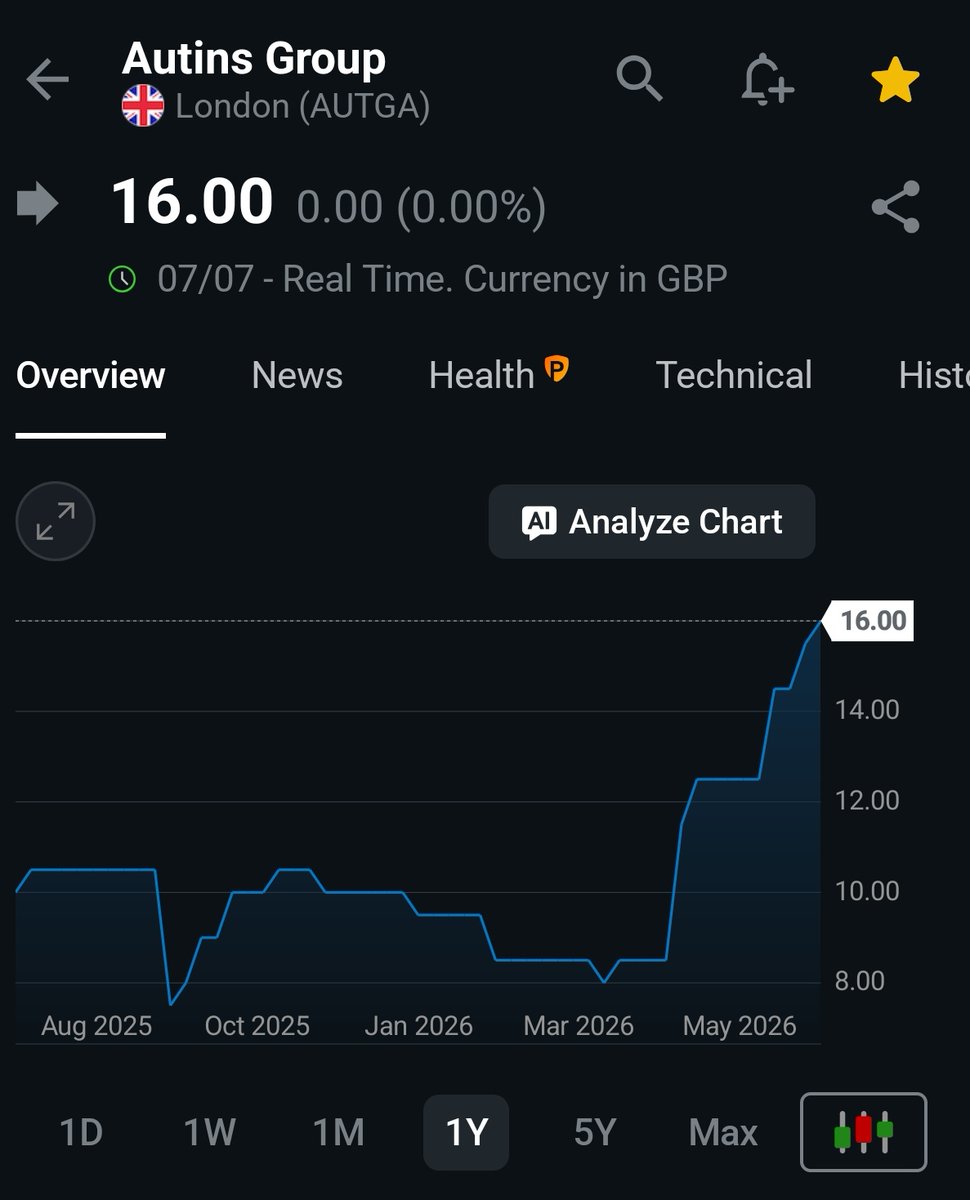
Task: Tap the 0.00 (0.00%) change value
Action: pos(422,208)
